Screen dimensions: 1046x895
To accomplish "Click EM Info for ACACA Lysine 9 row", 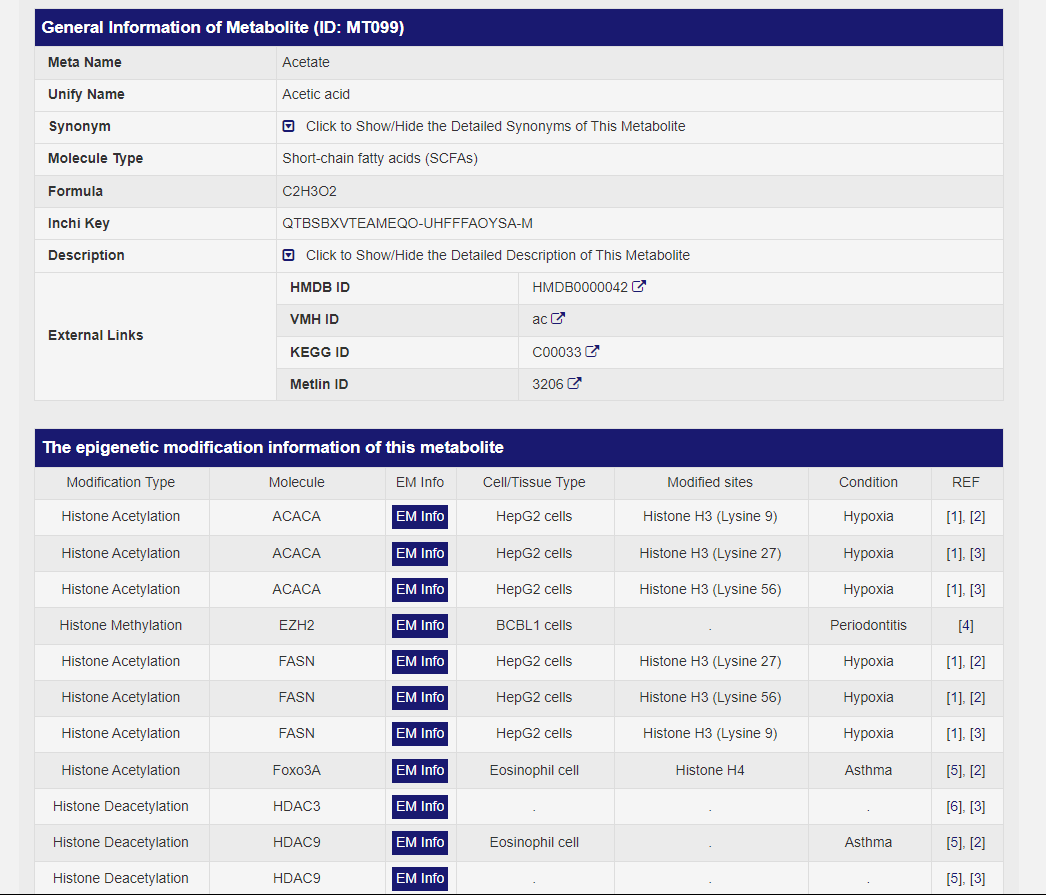I will [x=420, y=517].
